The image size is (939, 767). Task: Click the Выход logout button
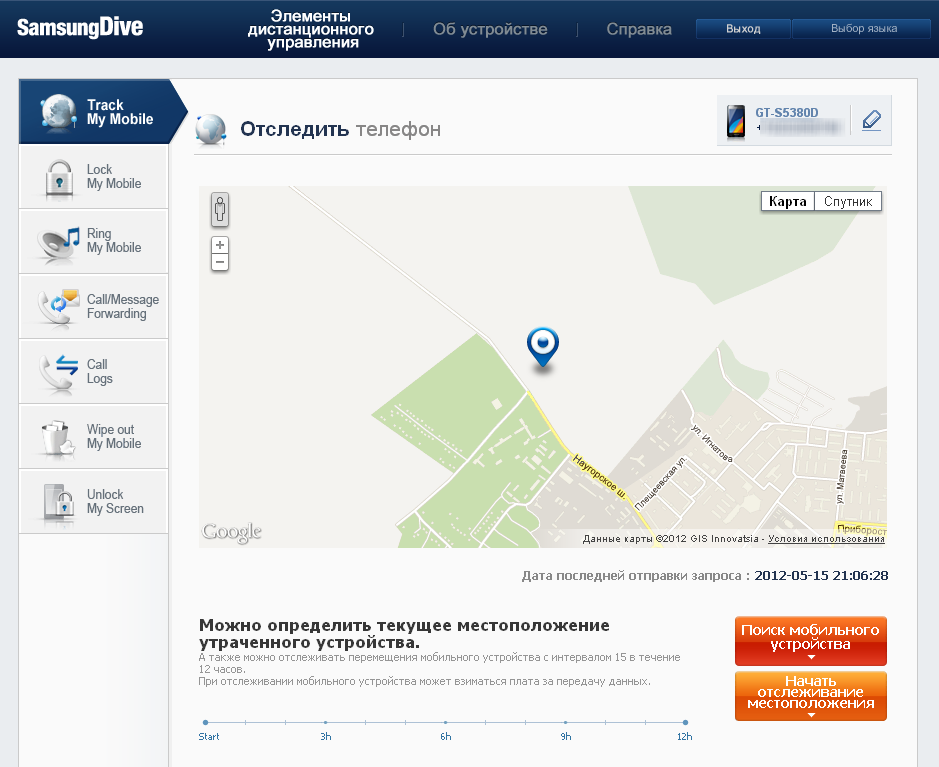tap(743, 29)
